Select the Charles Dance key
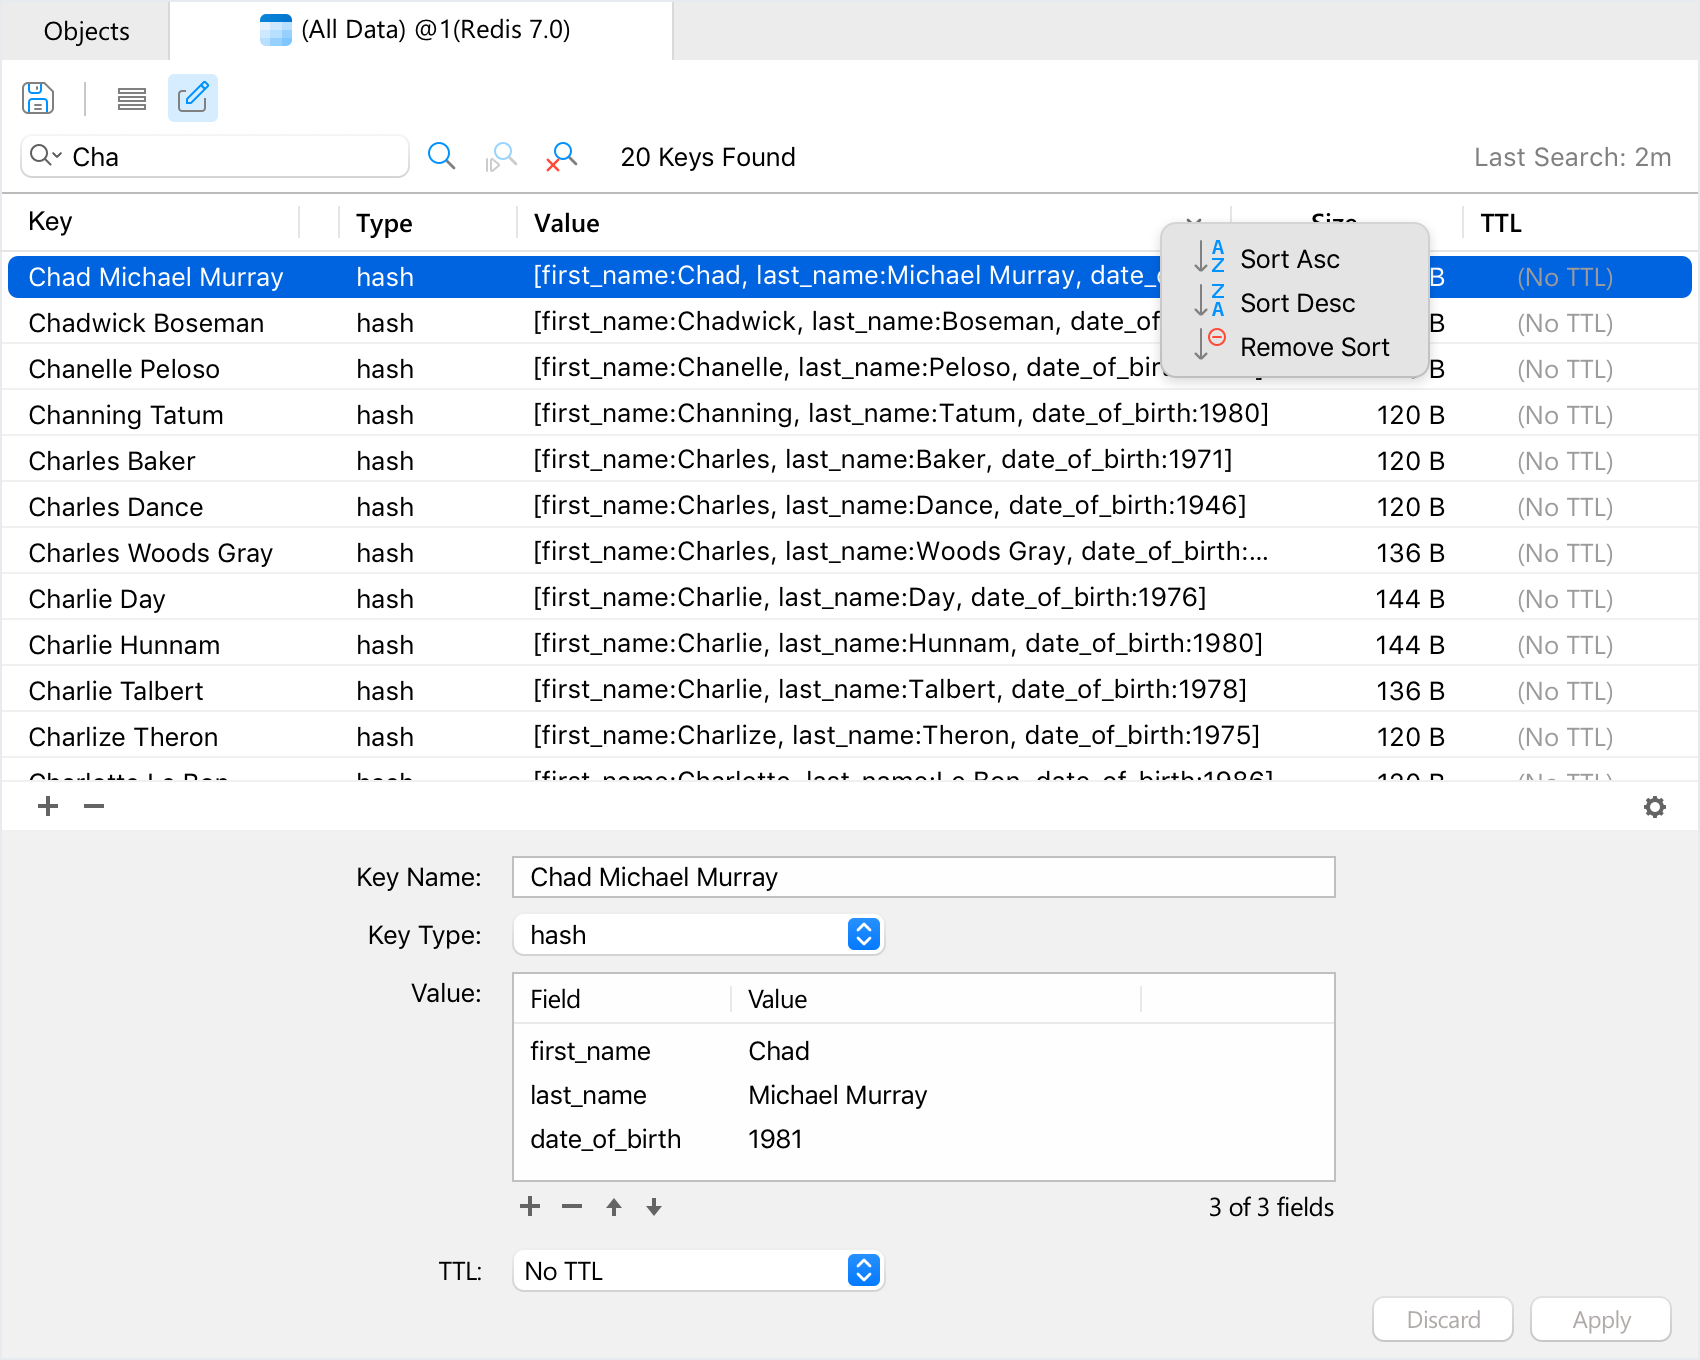The image size is (1700, 1360). pyautogui.click(x=116, y=507)
